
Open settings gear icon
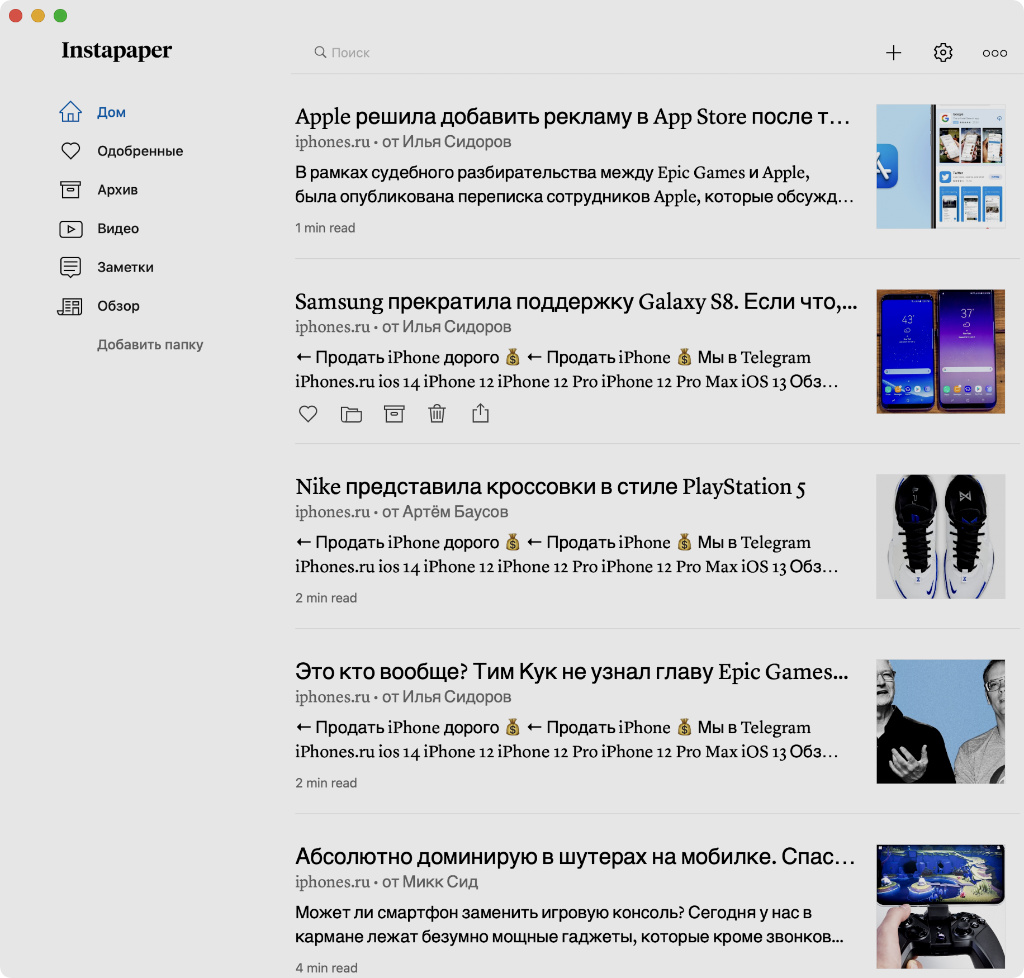click(x=943, y=53)
